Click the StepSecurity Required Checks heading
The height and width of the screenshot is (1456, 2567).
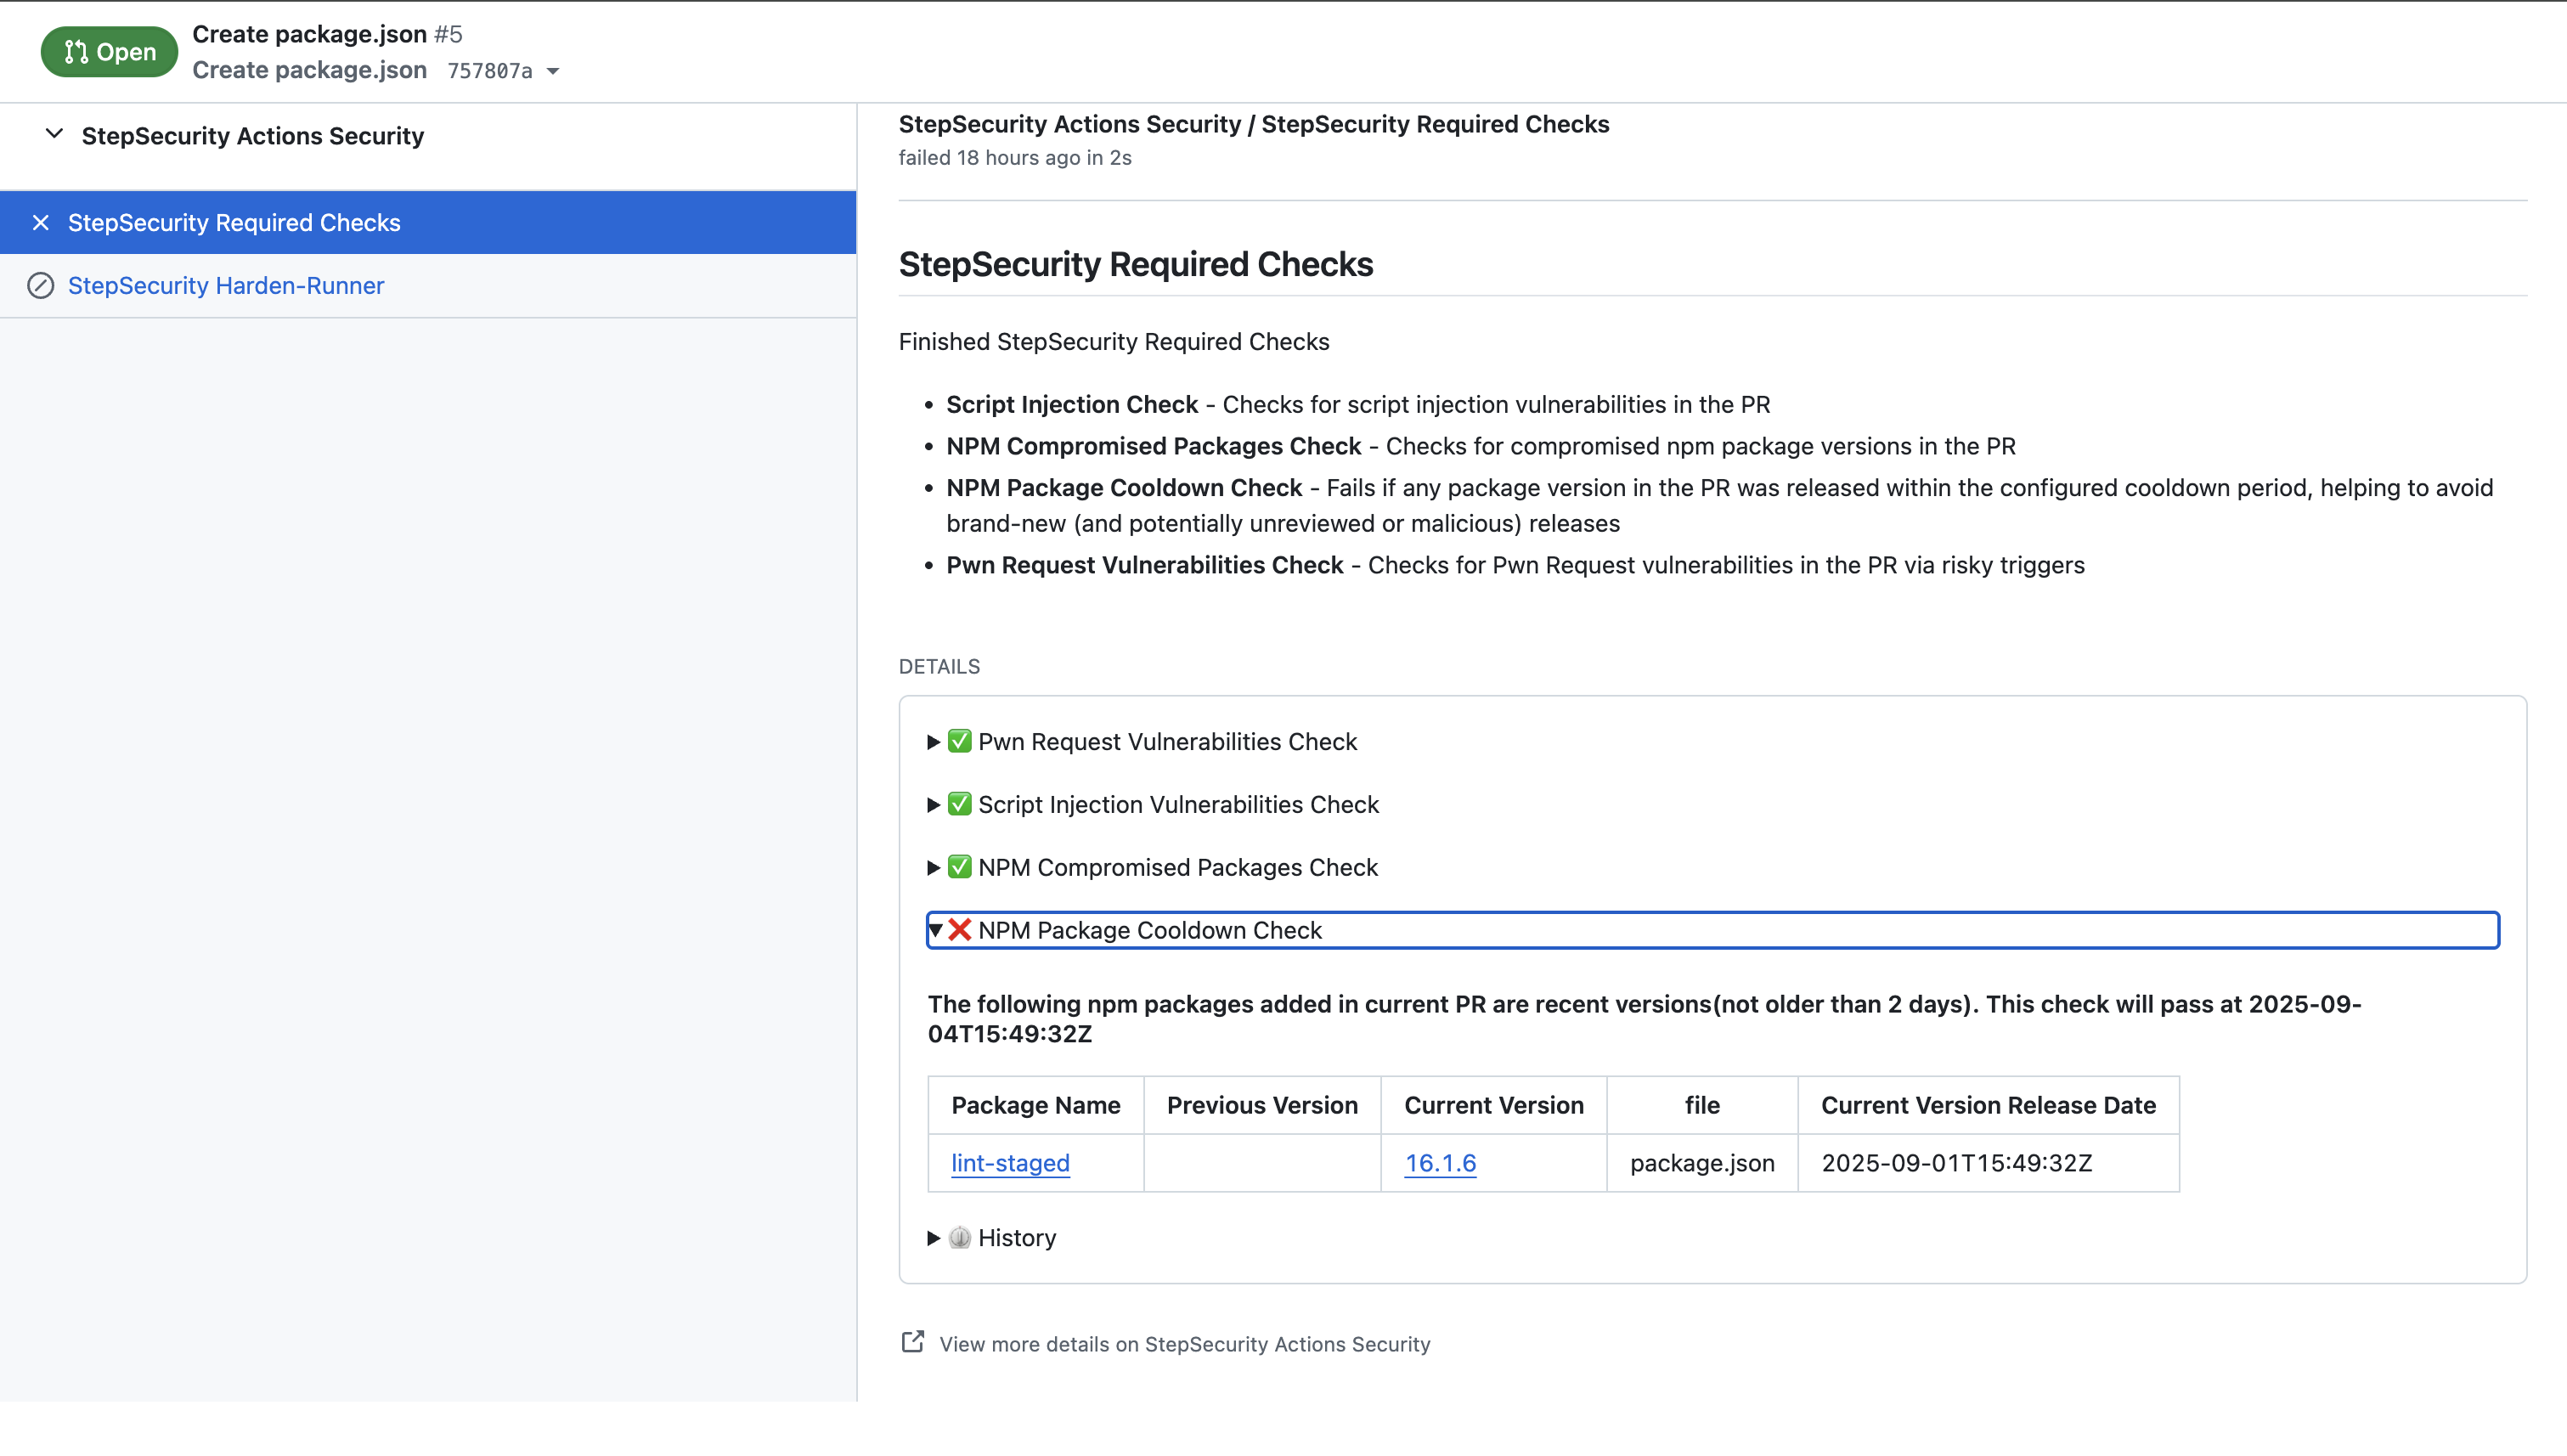(x=1136, y=264)
